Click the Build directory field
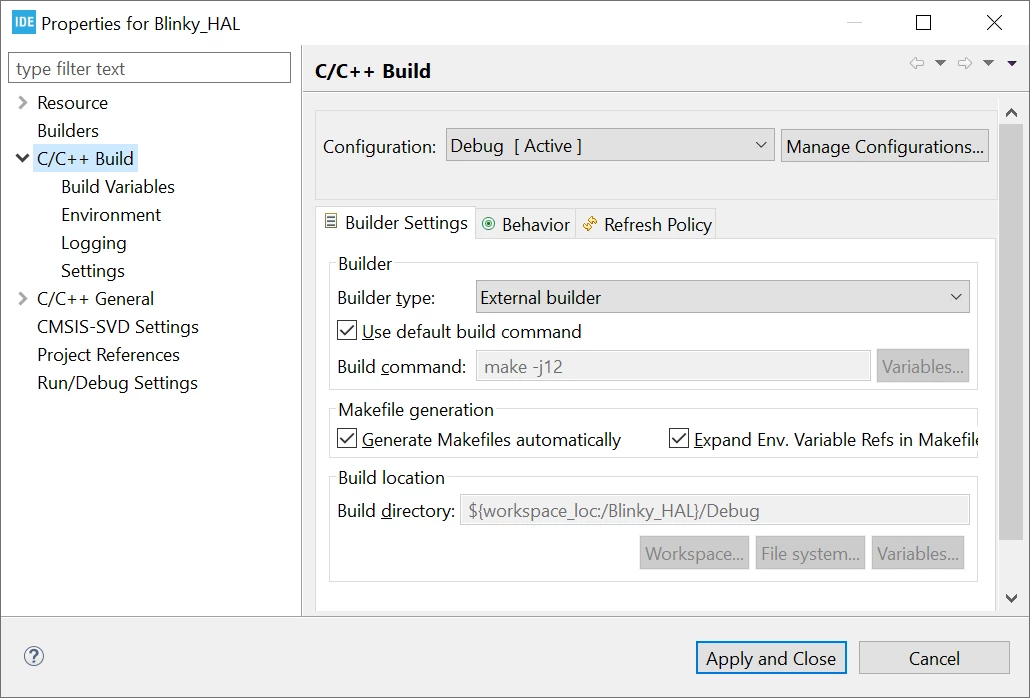 (x=715, y=510)
